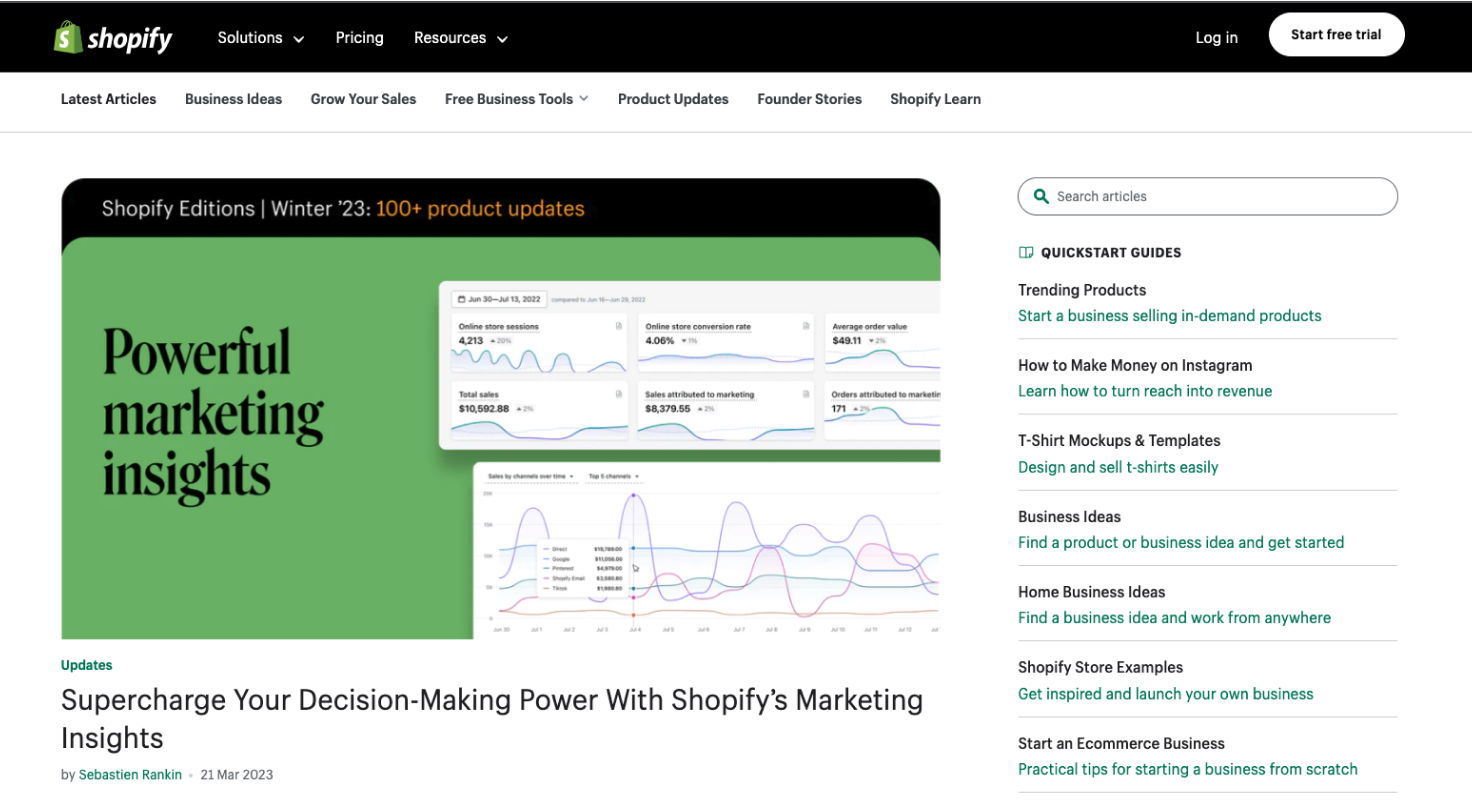Open the Resources dropdown menu

coord(459,37)
